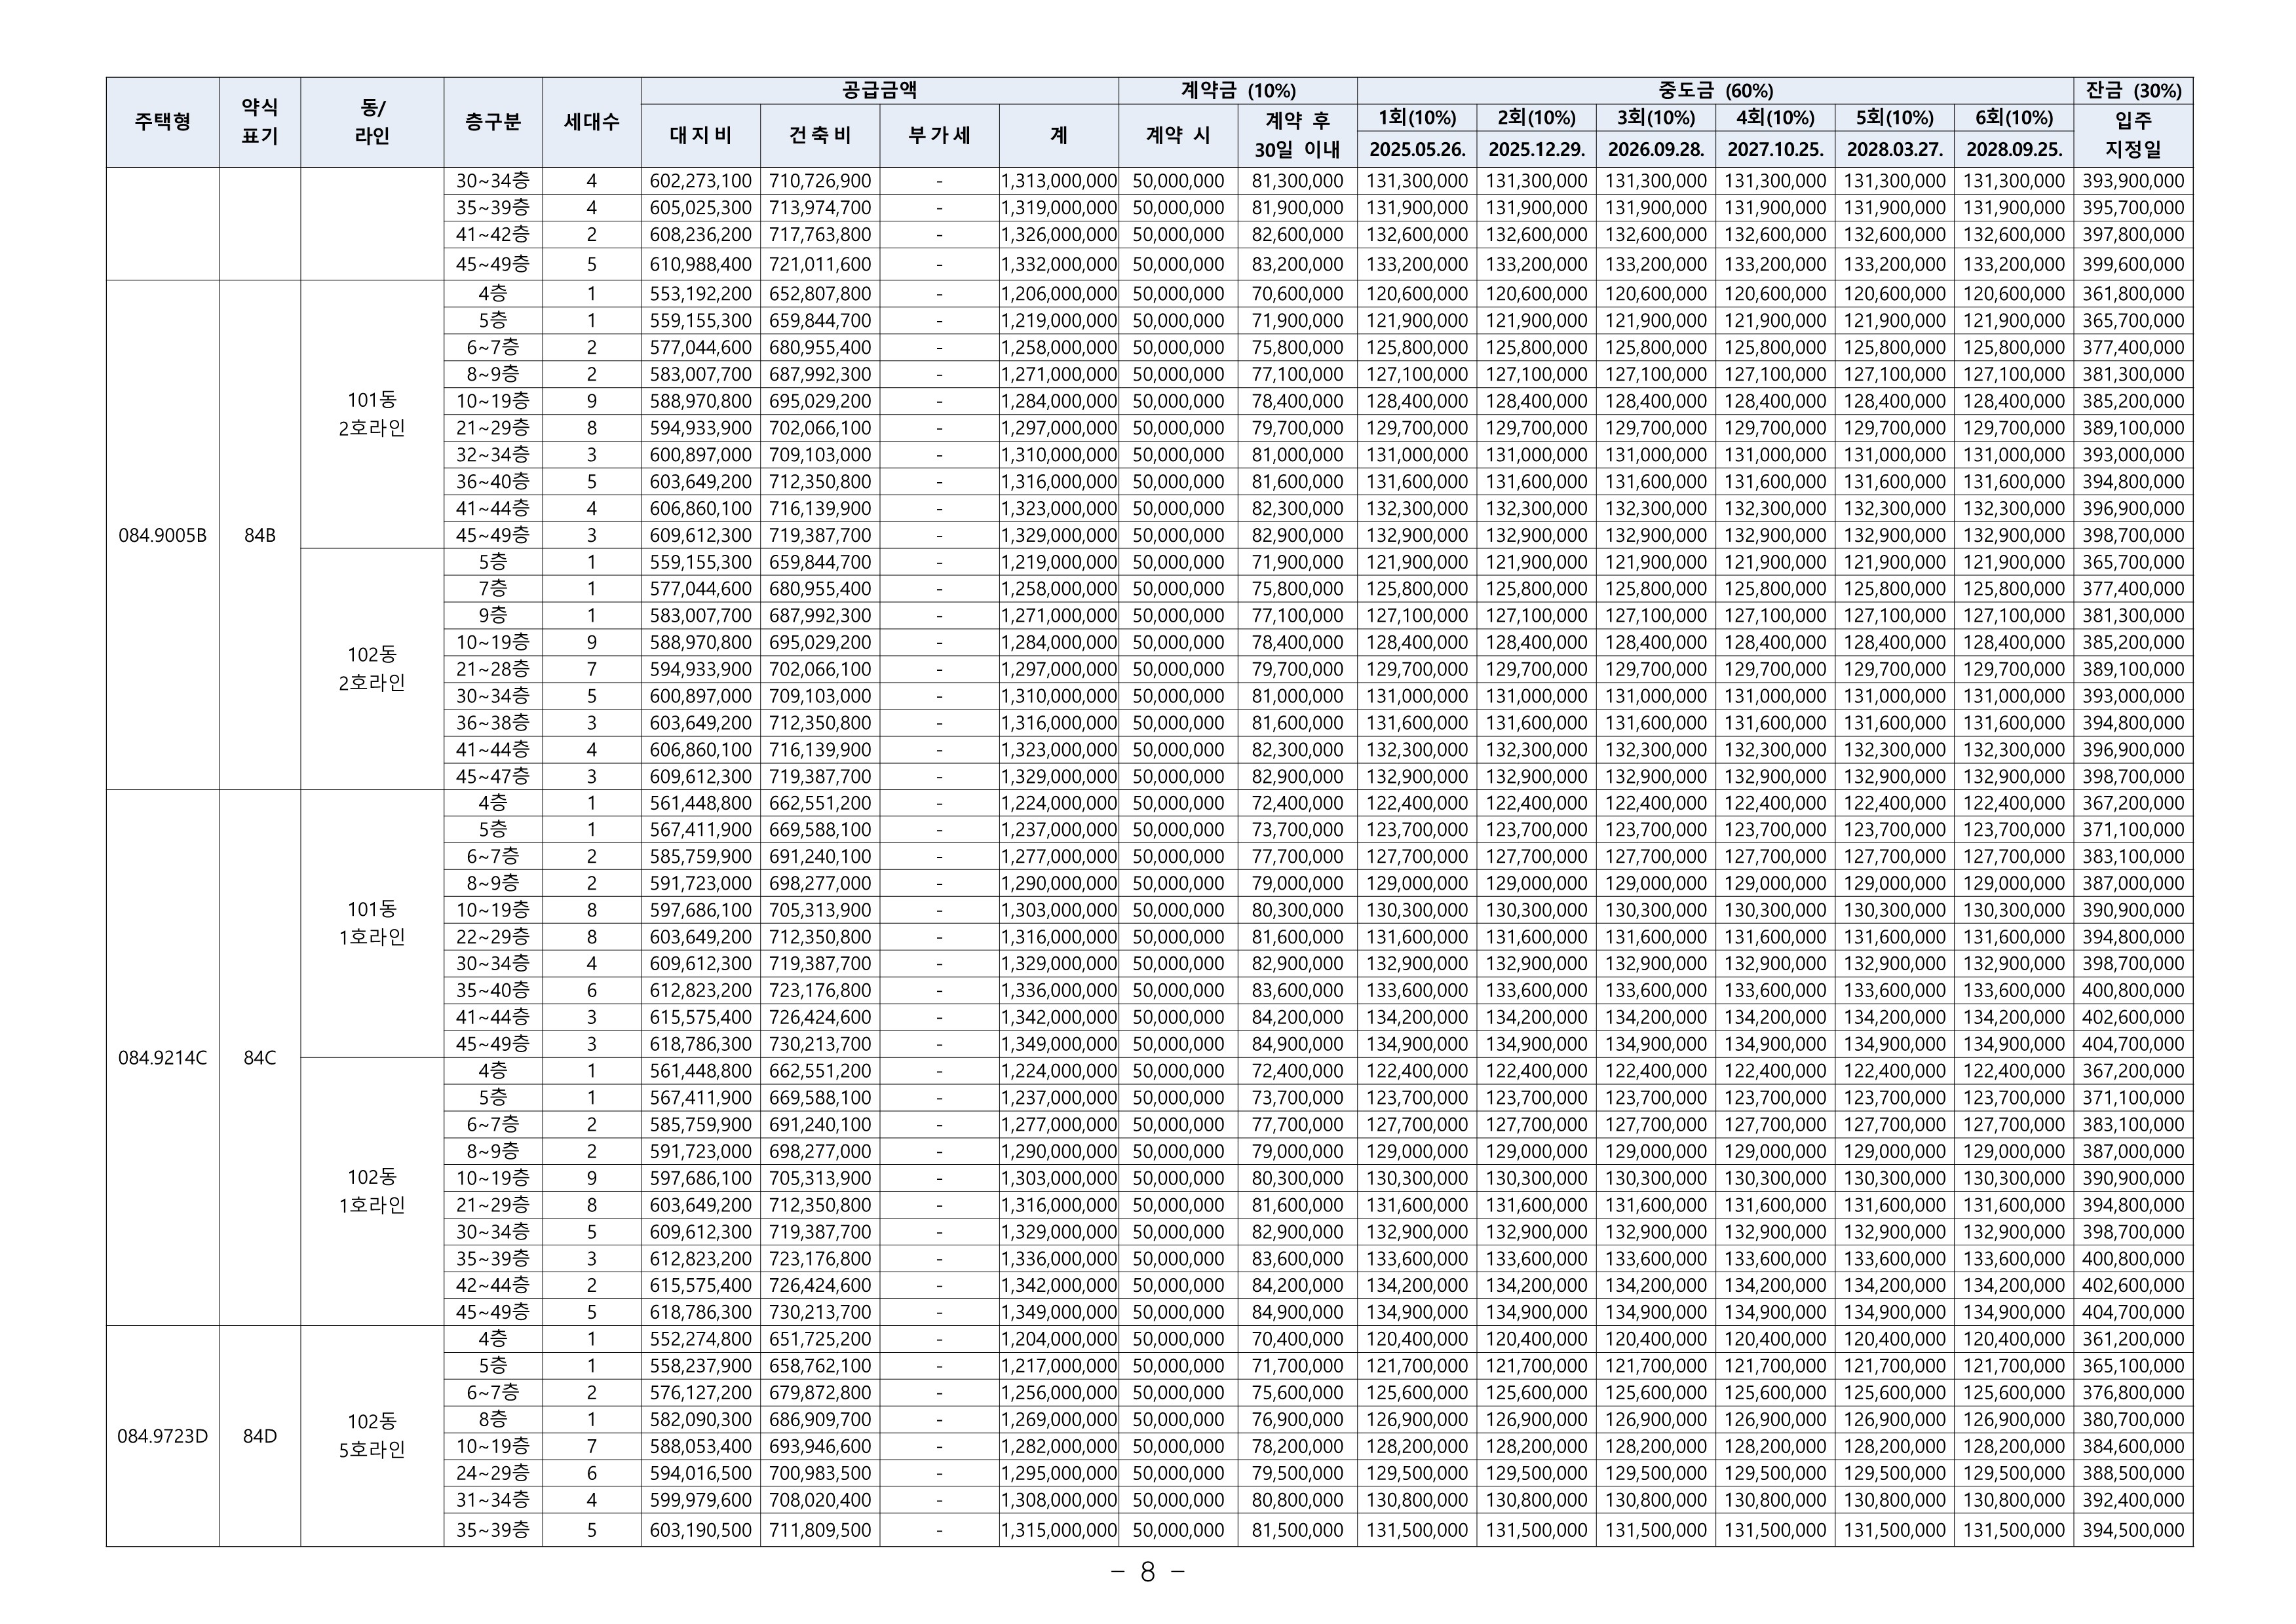Click the 102동 2호라인 cell
2296x1624 pixels.
372,669
